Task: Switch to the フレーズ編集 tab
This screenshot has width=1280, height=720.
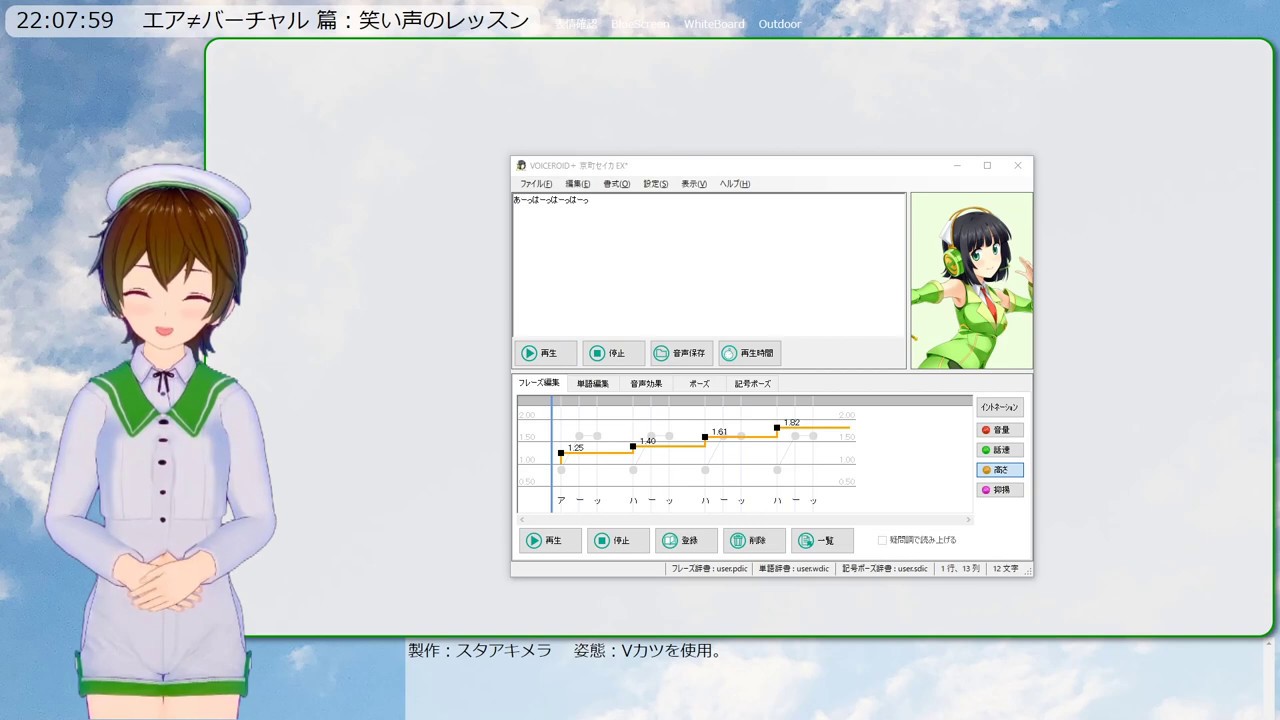Action: 538,383
